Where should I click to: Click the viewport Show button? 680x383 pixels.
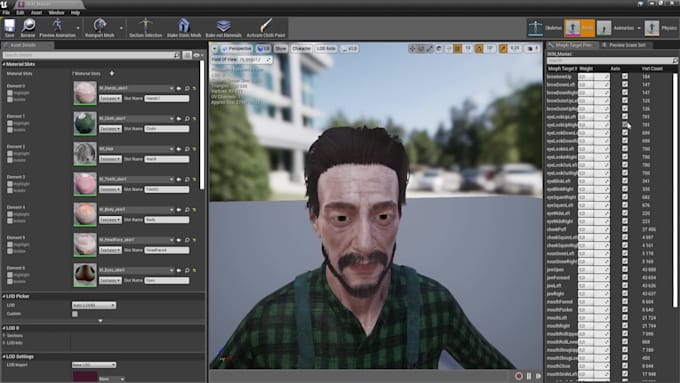[x=281, y=49]
